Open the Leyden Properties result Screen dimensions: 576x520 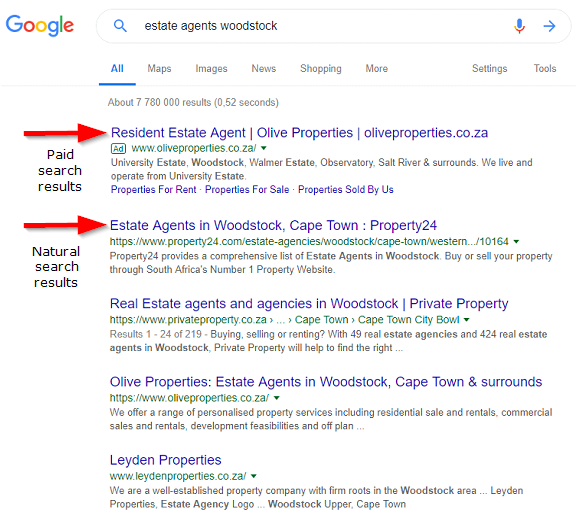165,460
